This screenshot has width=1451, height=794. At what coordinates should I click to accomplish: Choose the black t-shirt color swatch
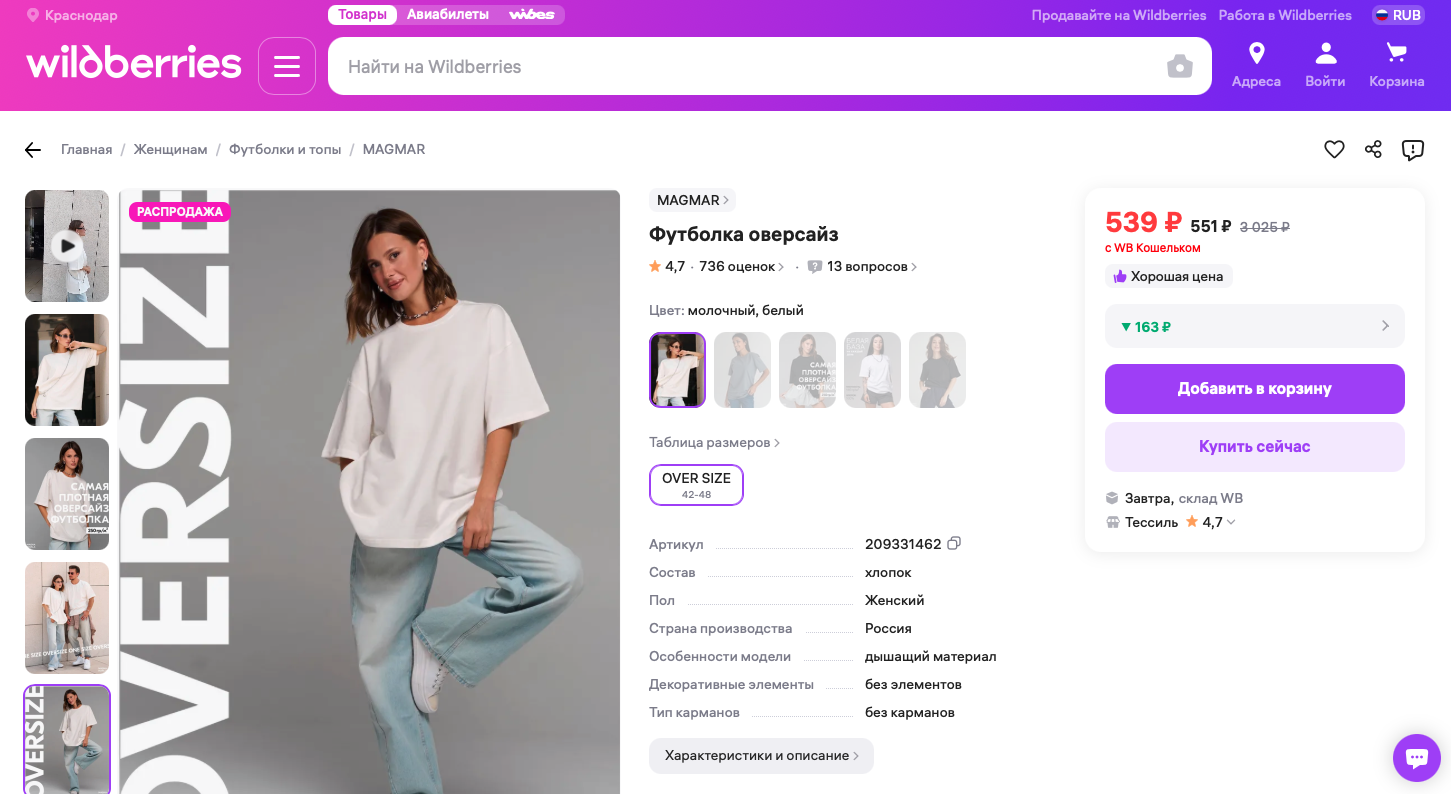point(937,370)
